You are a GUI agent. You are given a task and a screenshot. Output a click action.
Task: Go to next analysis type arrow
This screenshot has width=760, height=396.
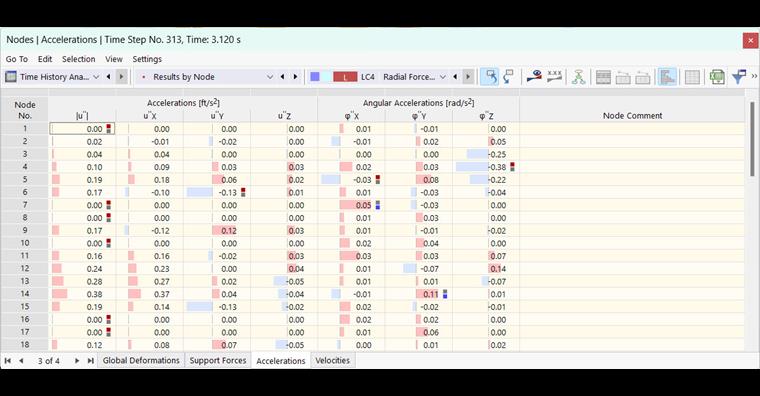tap(121, 77)
